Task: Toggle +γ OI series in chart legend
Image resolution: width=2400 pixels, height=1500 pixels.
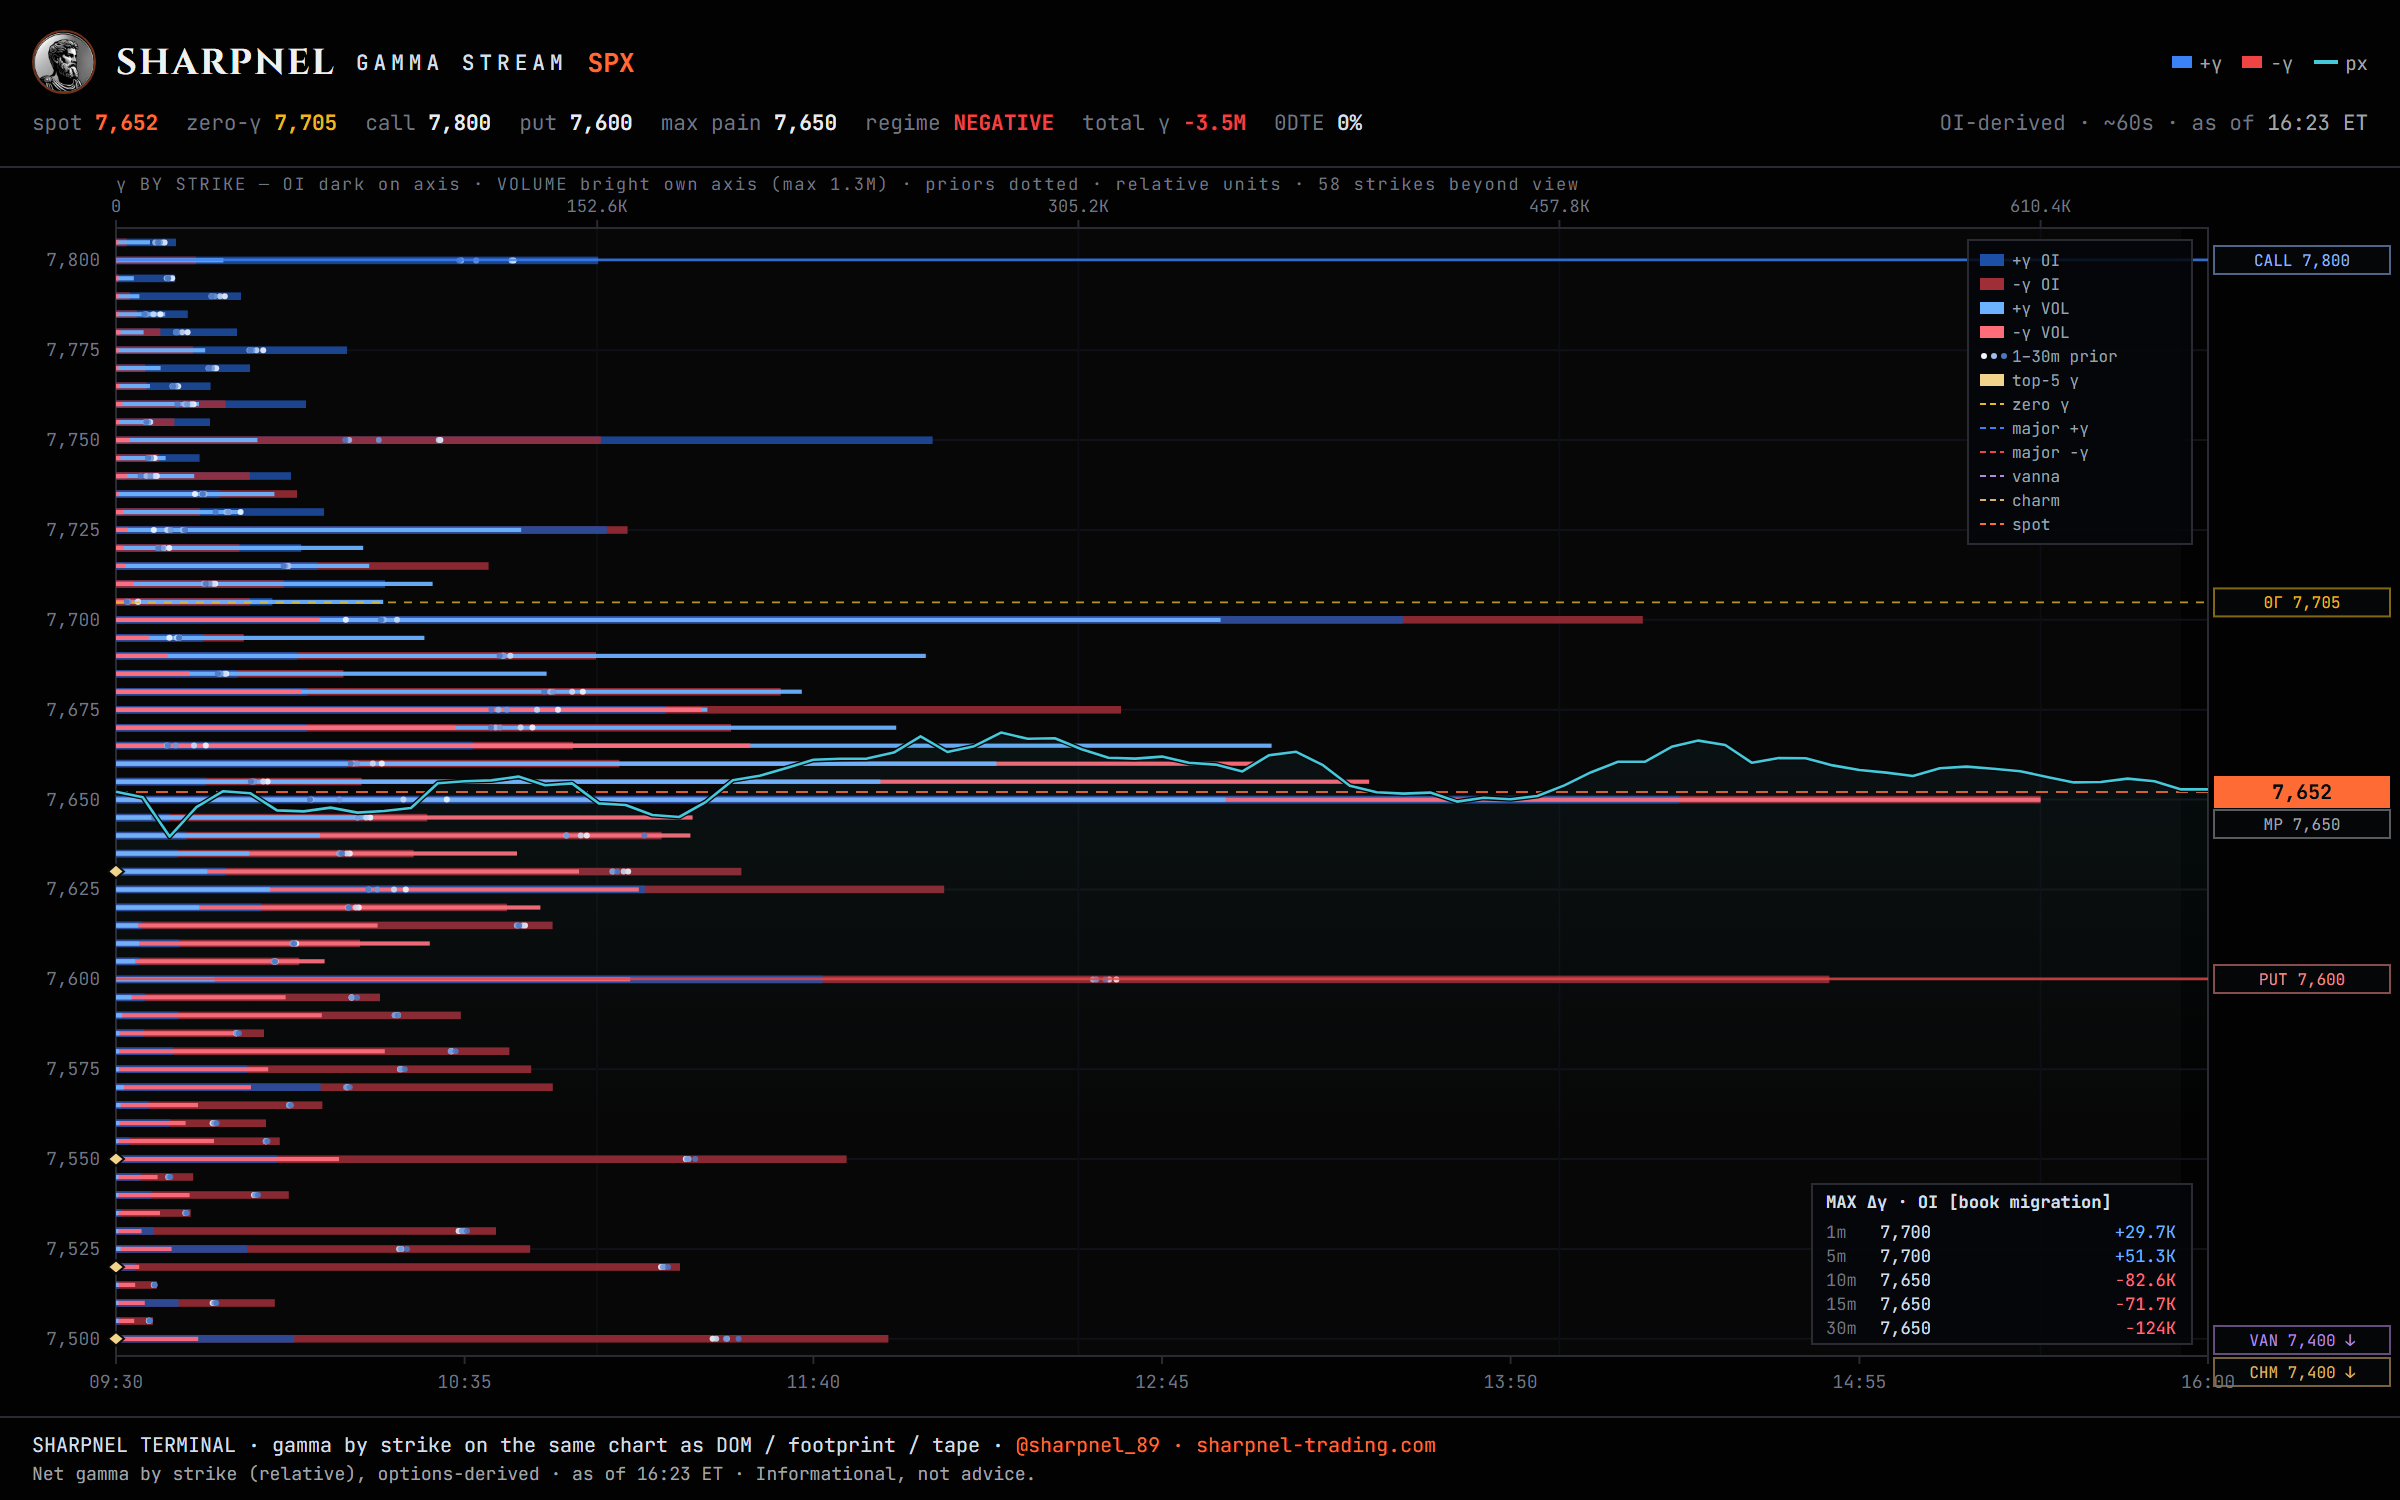Action: (2020, 260)
